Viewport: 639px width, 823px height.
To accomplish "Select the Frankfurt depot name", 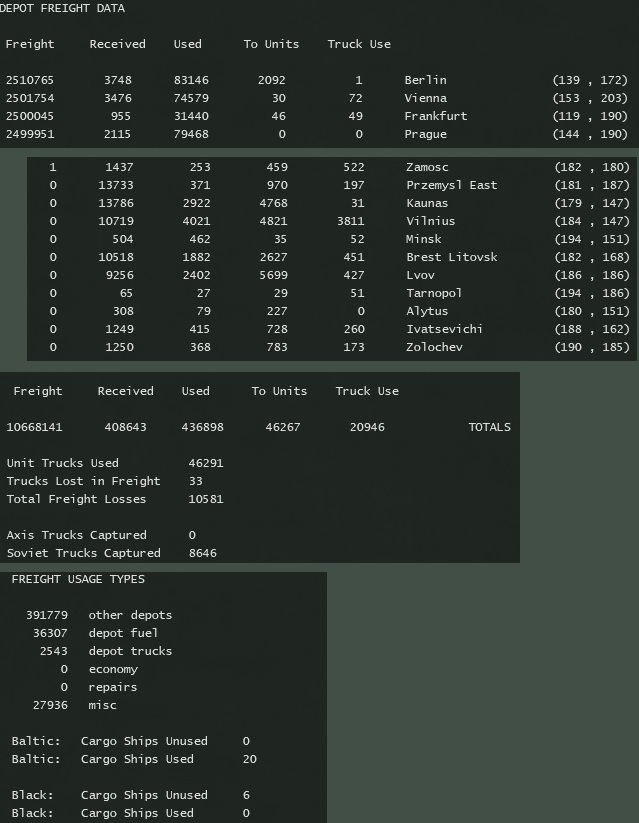I will (435, 116).
